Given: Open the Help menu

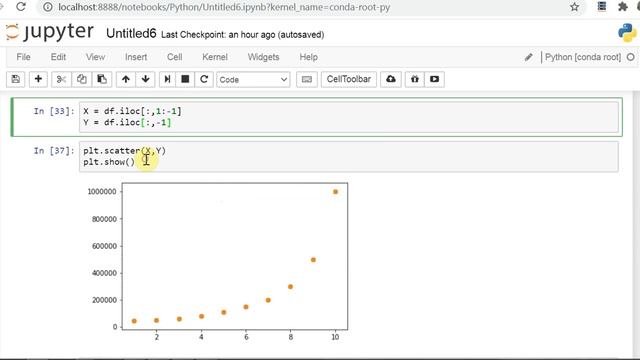Looking at the screenshot, I should [x=309, y=57].
